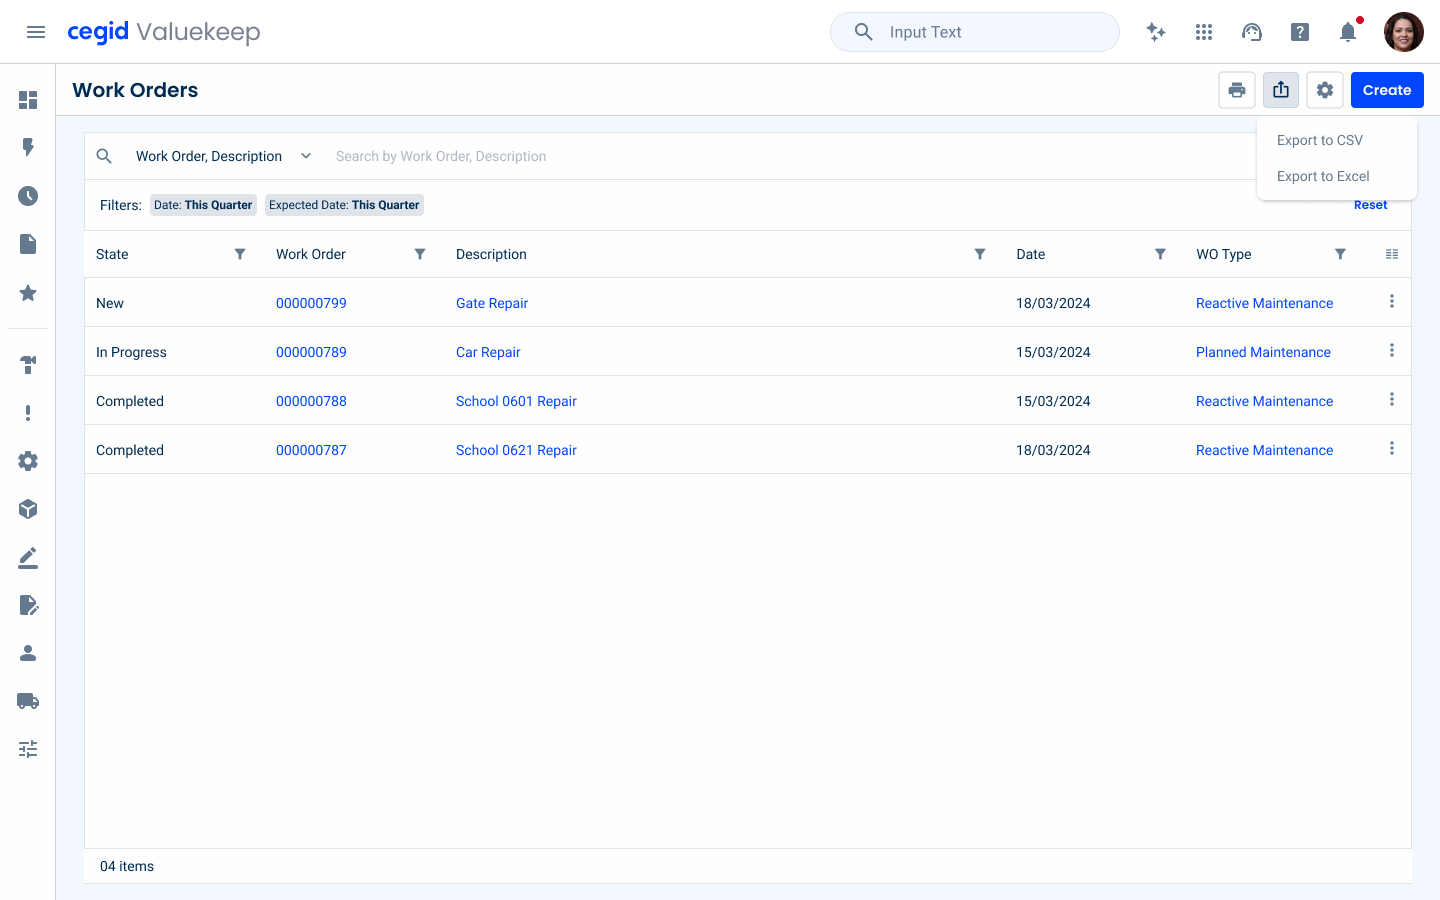
Task: Click the help question mark icon
Action: pyautogui.click(x=1300, y=32)
